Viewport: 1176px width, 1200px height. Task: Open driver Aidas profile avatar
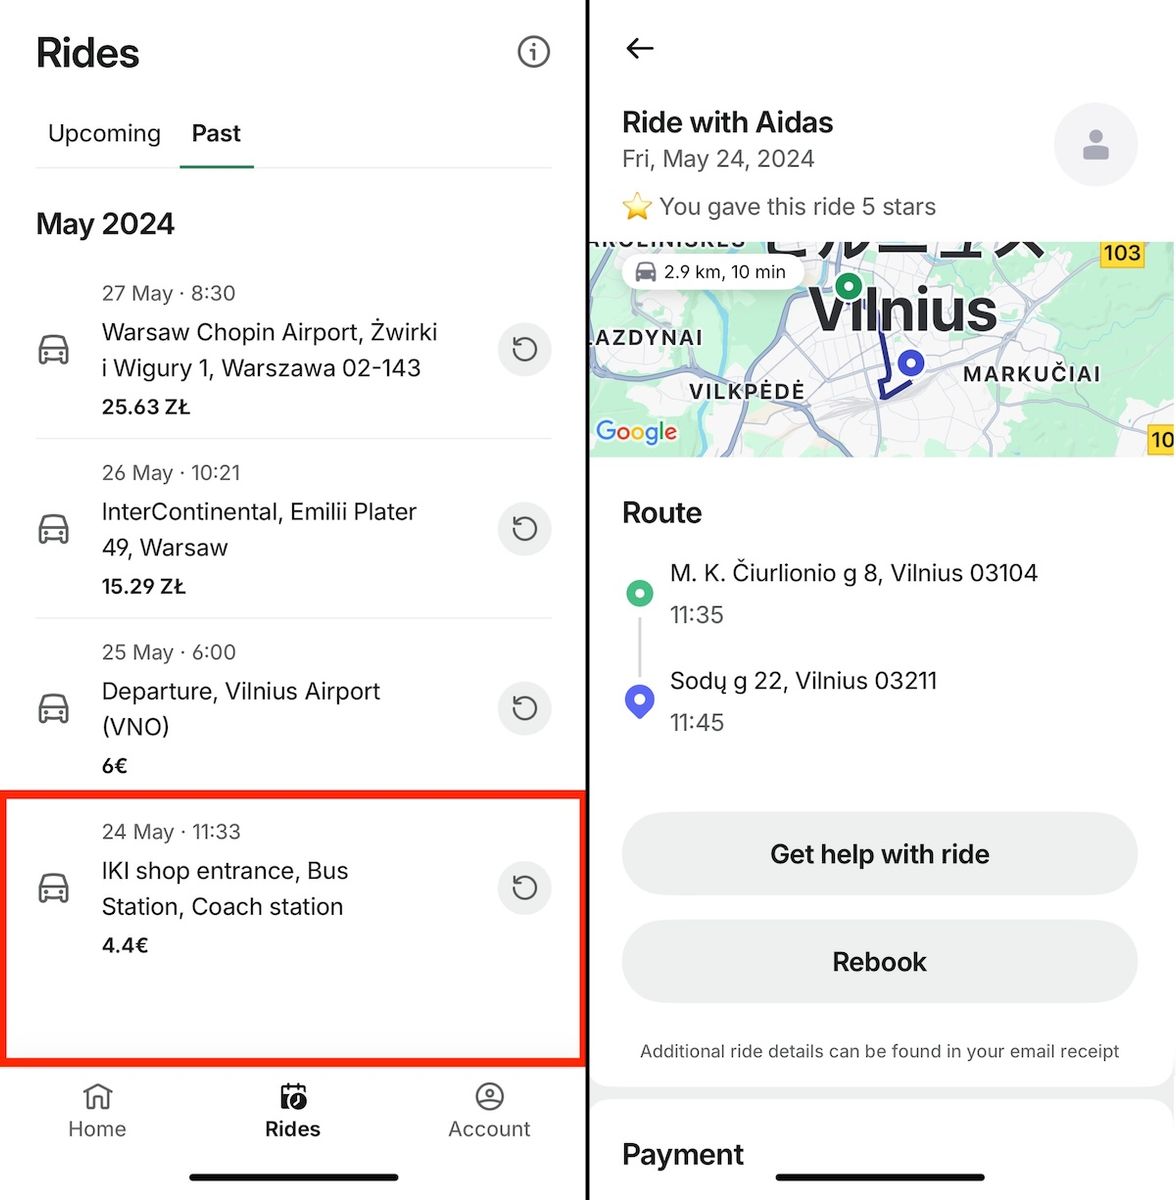coord(1095,145)
